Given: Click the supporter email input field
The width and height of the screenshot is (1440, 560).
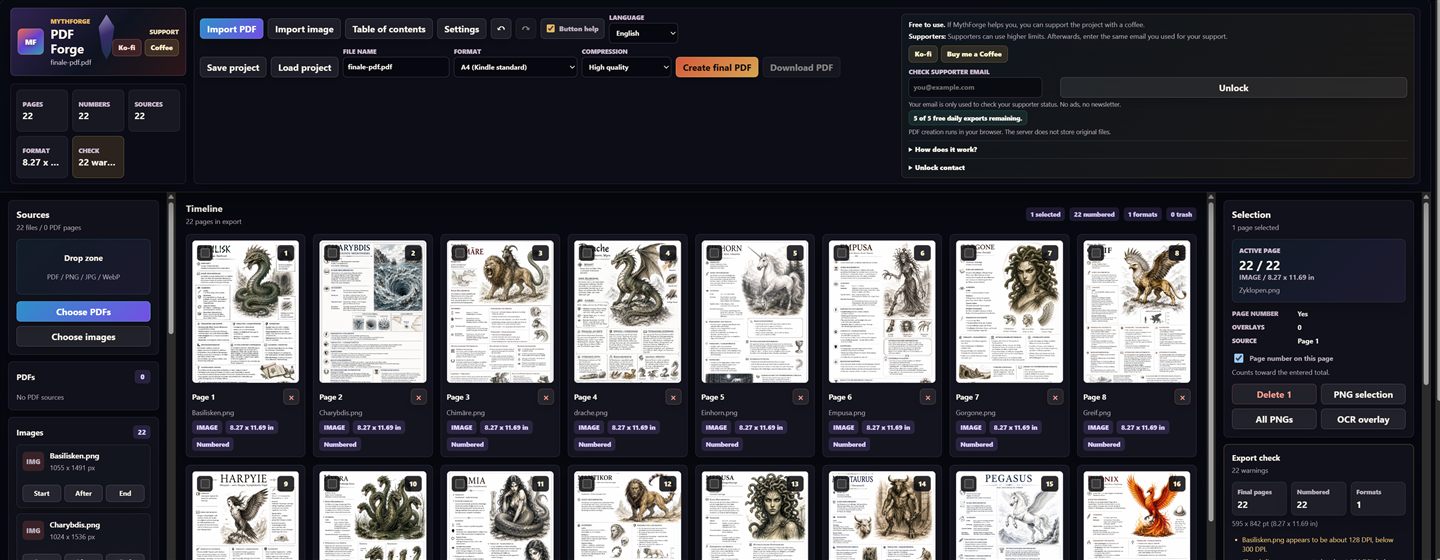Looking at the screenshot, I should click(975, 87).
